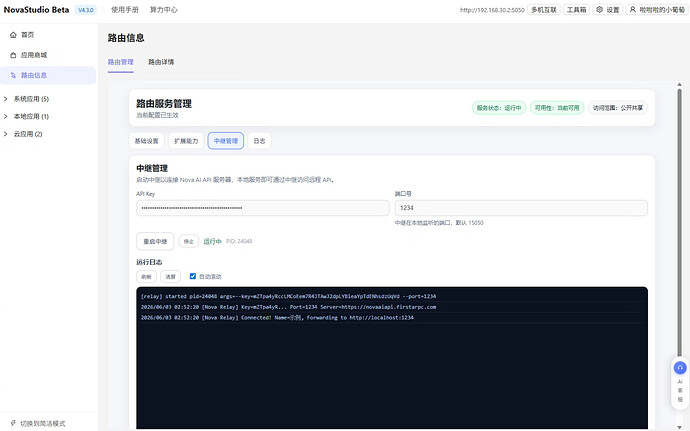Click the 当前配置已生效 text
This screenshot has height=431, width=690.
158,115
